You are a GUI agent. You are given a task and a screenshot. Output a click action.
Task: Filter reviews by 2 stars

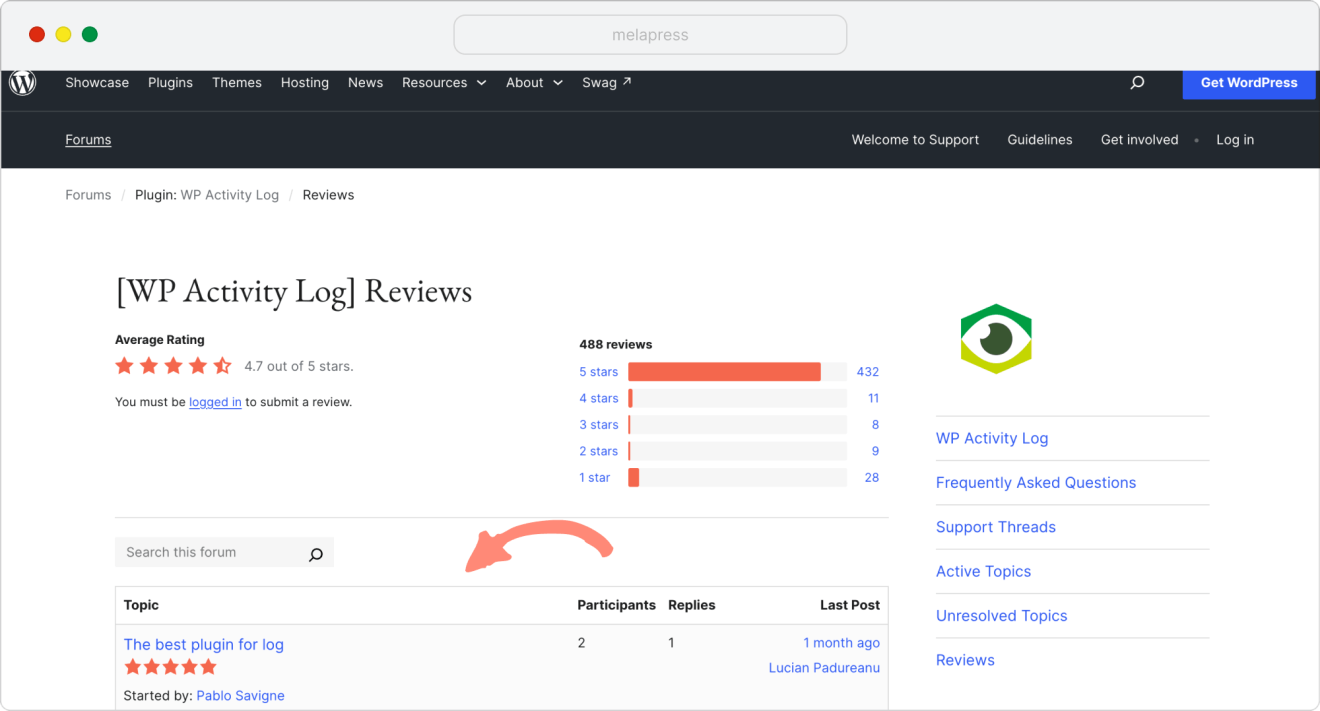tap(598, 451)
